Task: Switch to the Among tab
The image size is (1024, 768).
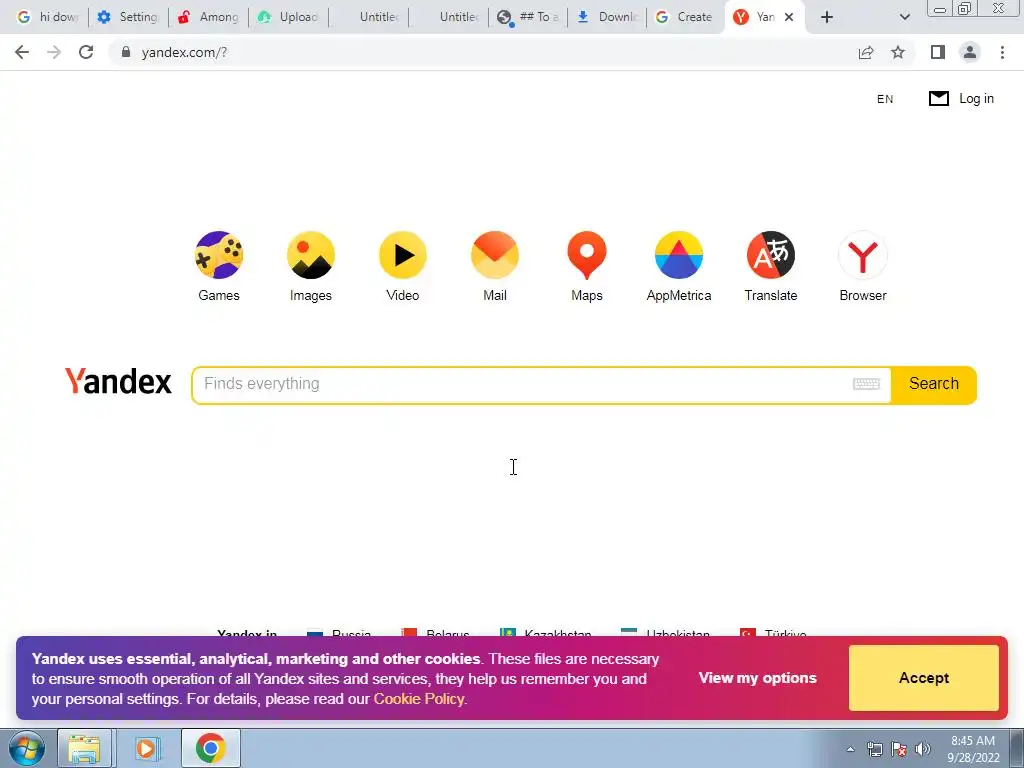Action: tap(209, 17)
